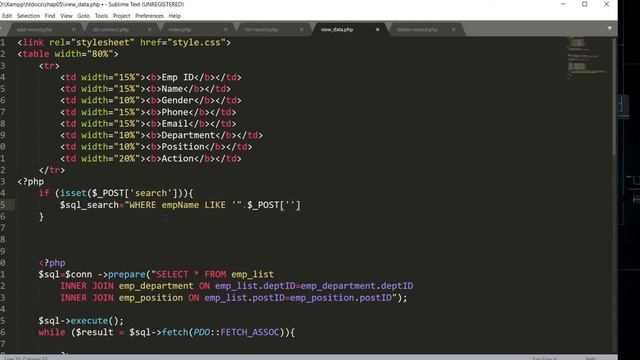Switch to the index.php tab

(x=180, y=29)
